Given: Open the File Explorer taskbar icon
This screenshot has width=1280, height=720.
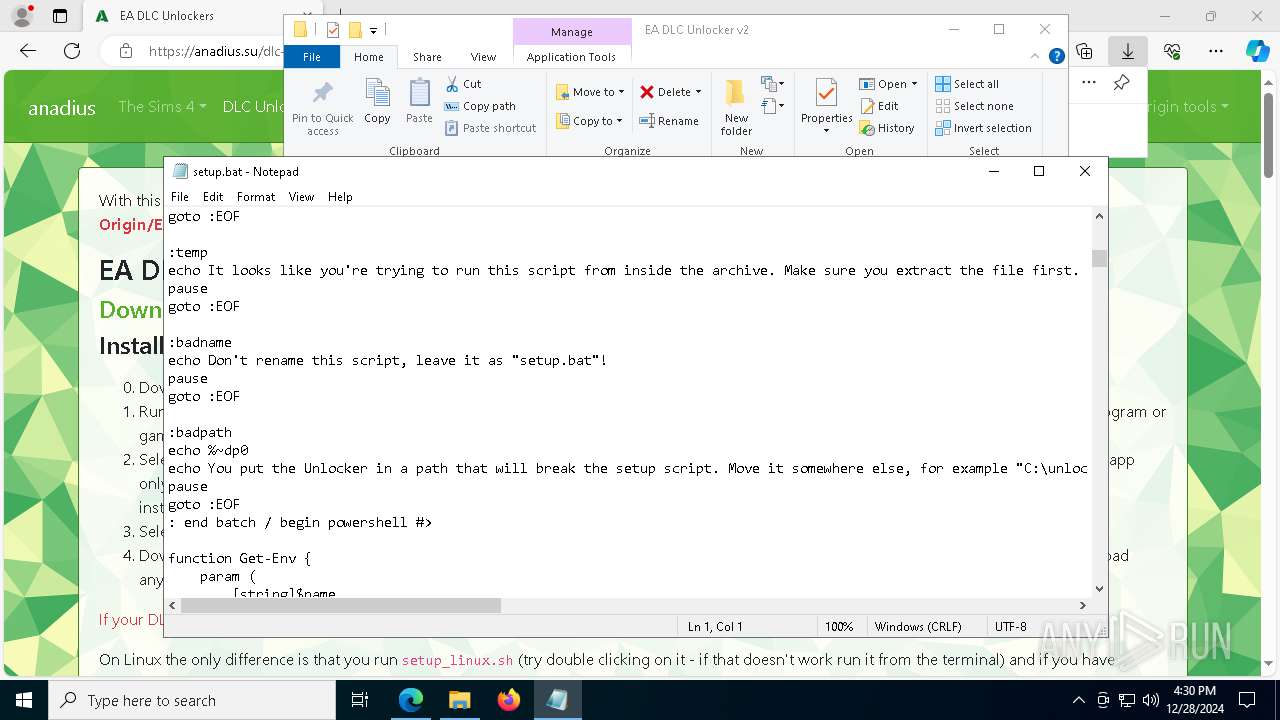Looking at the screenshot, I should (x=459, y=700).
